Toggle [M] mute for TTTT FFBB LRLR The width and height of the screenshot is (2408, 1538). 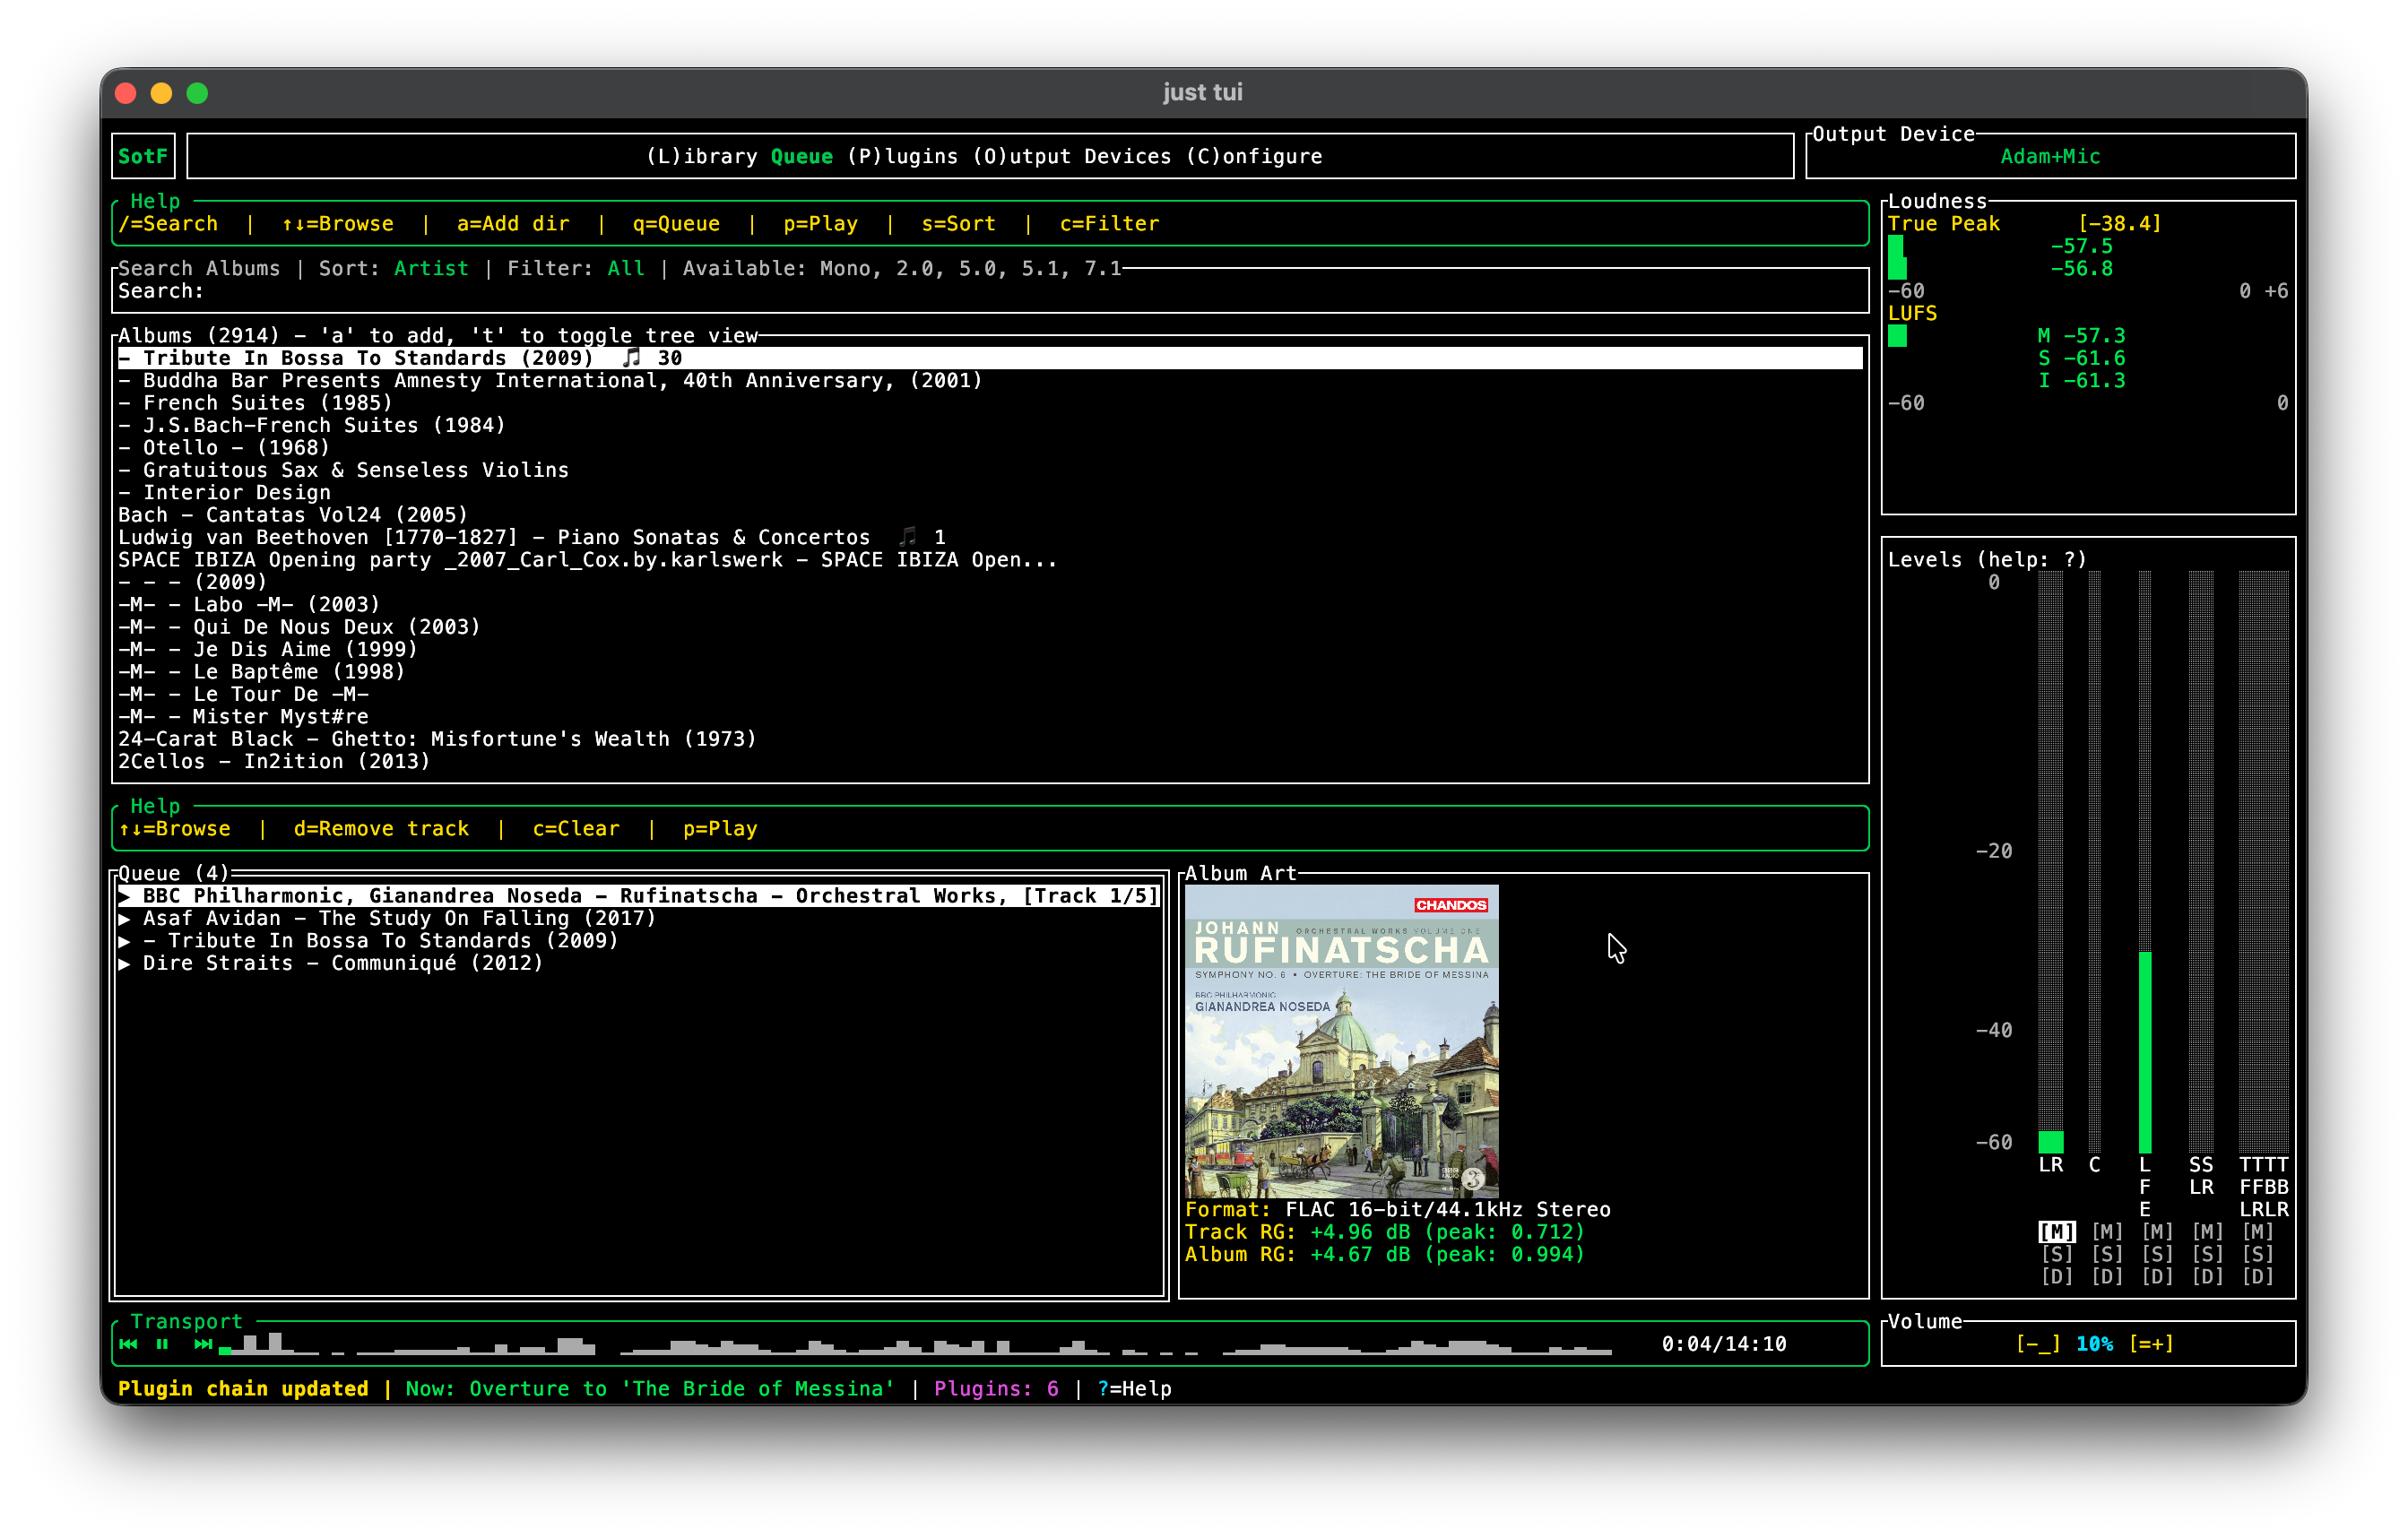(x=2258, y=1232)
